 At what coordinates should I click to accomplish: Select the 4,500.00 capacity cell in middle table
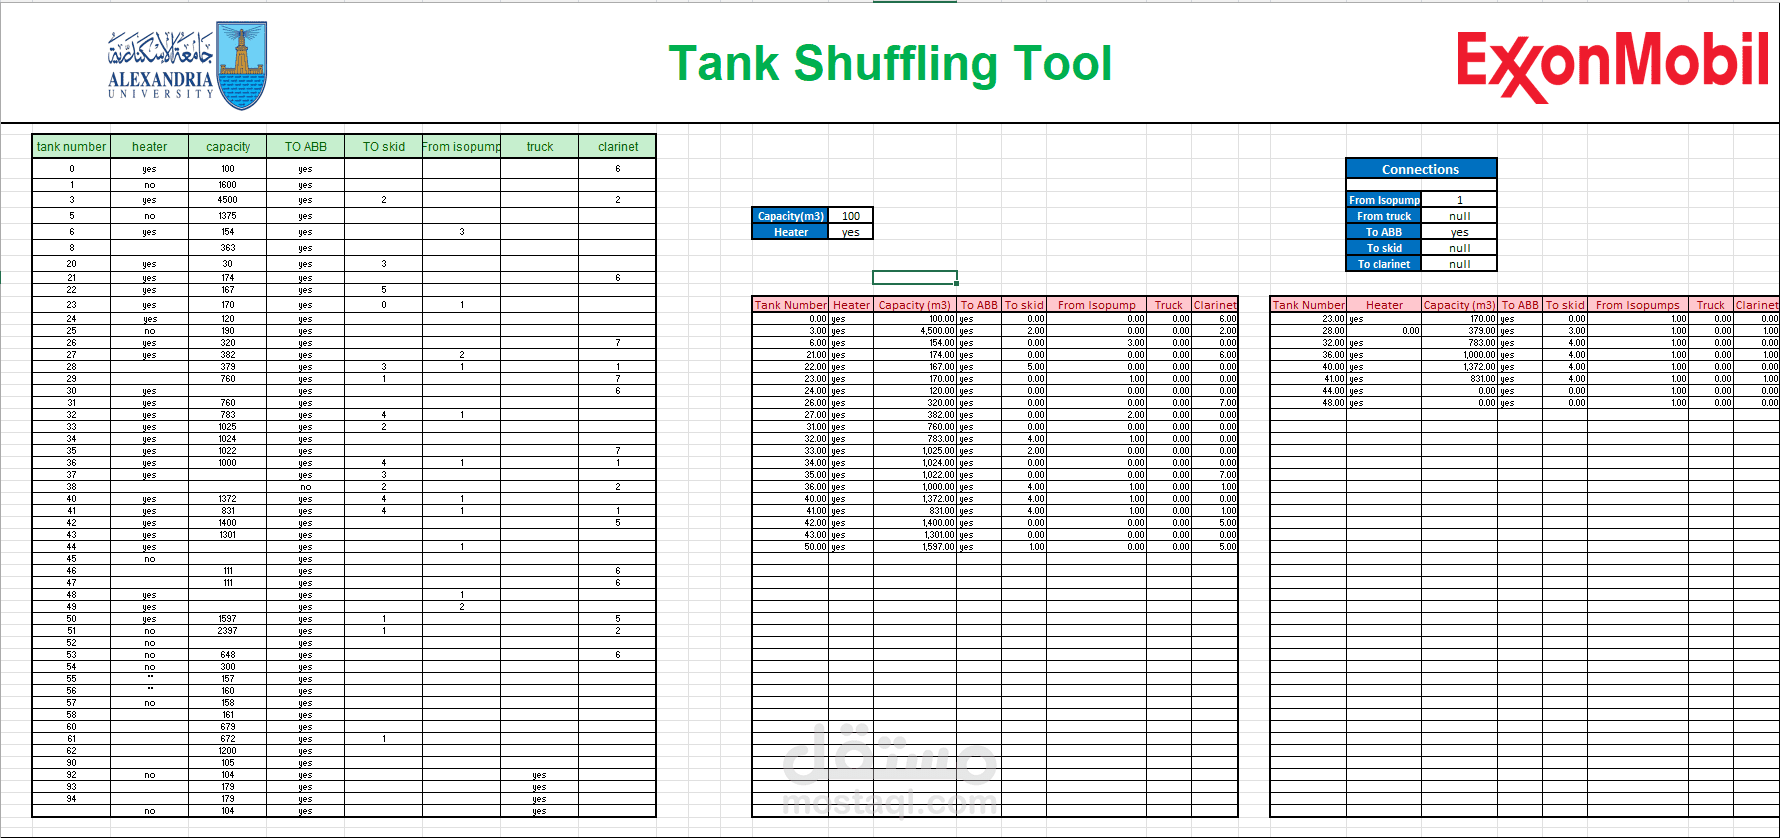[x=914, y=331]
